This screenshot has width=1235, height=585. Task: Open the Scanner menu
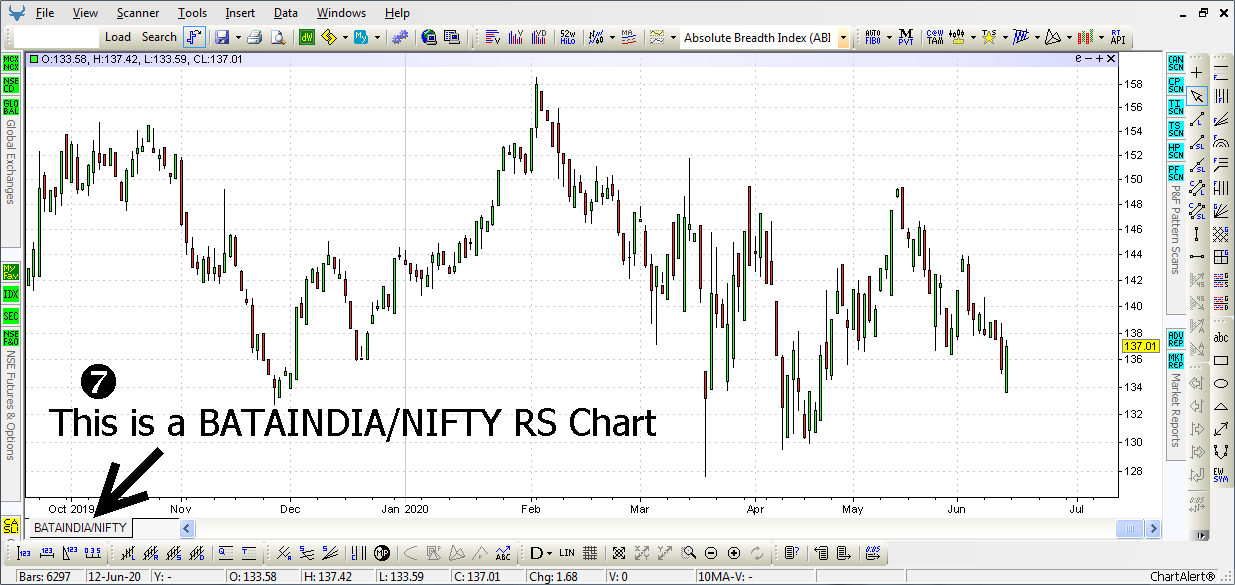[x=137, y=13]
